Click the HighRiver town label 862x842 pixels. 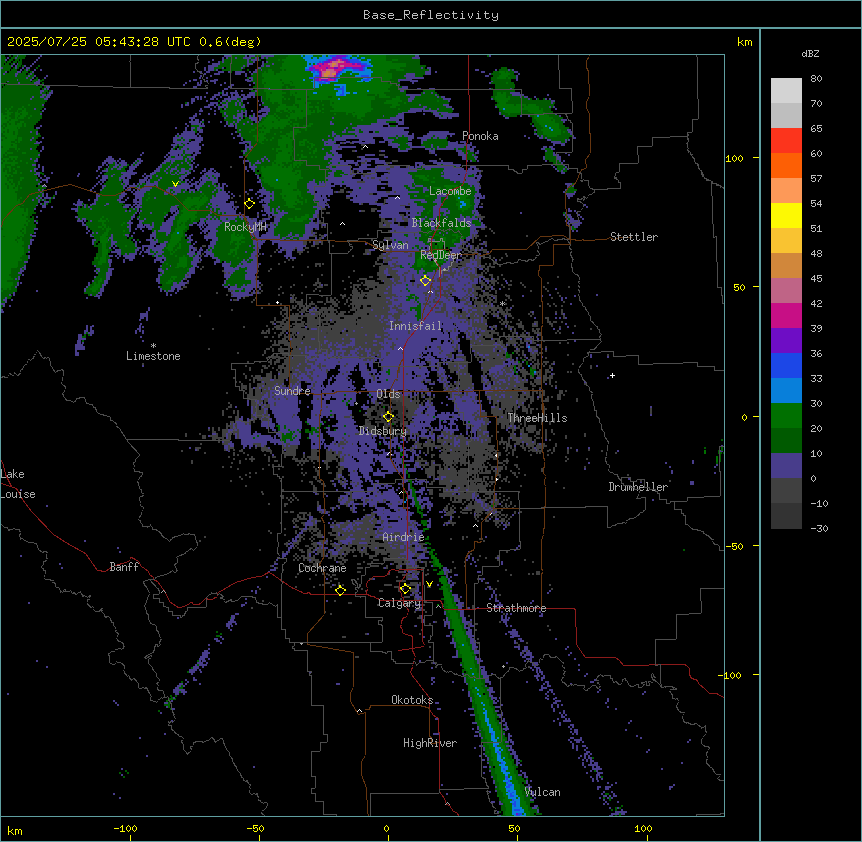[x=430, y=743]
